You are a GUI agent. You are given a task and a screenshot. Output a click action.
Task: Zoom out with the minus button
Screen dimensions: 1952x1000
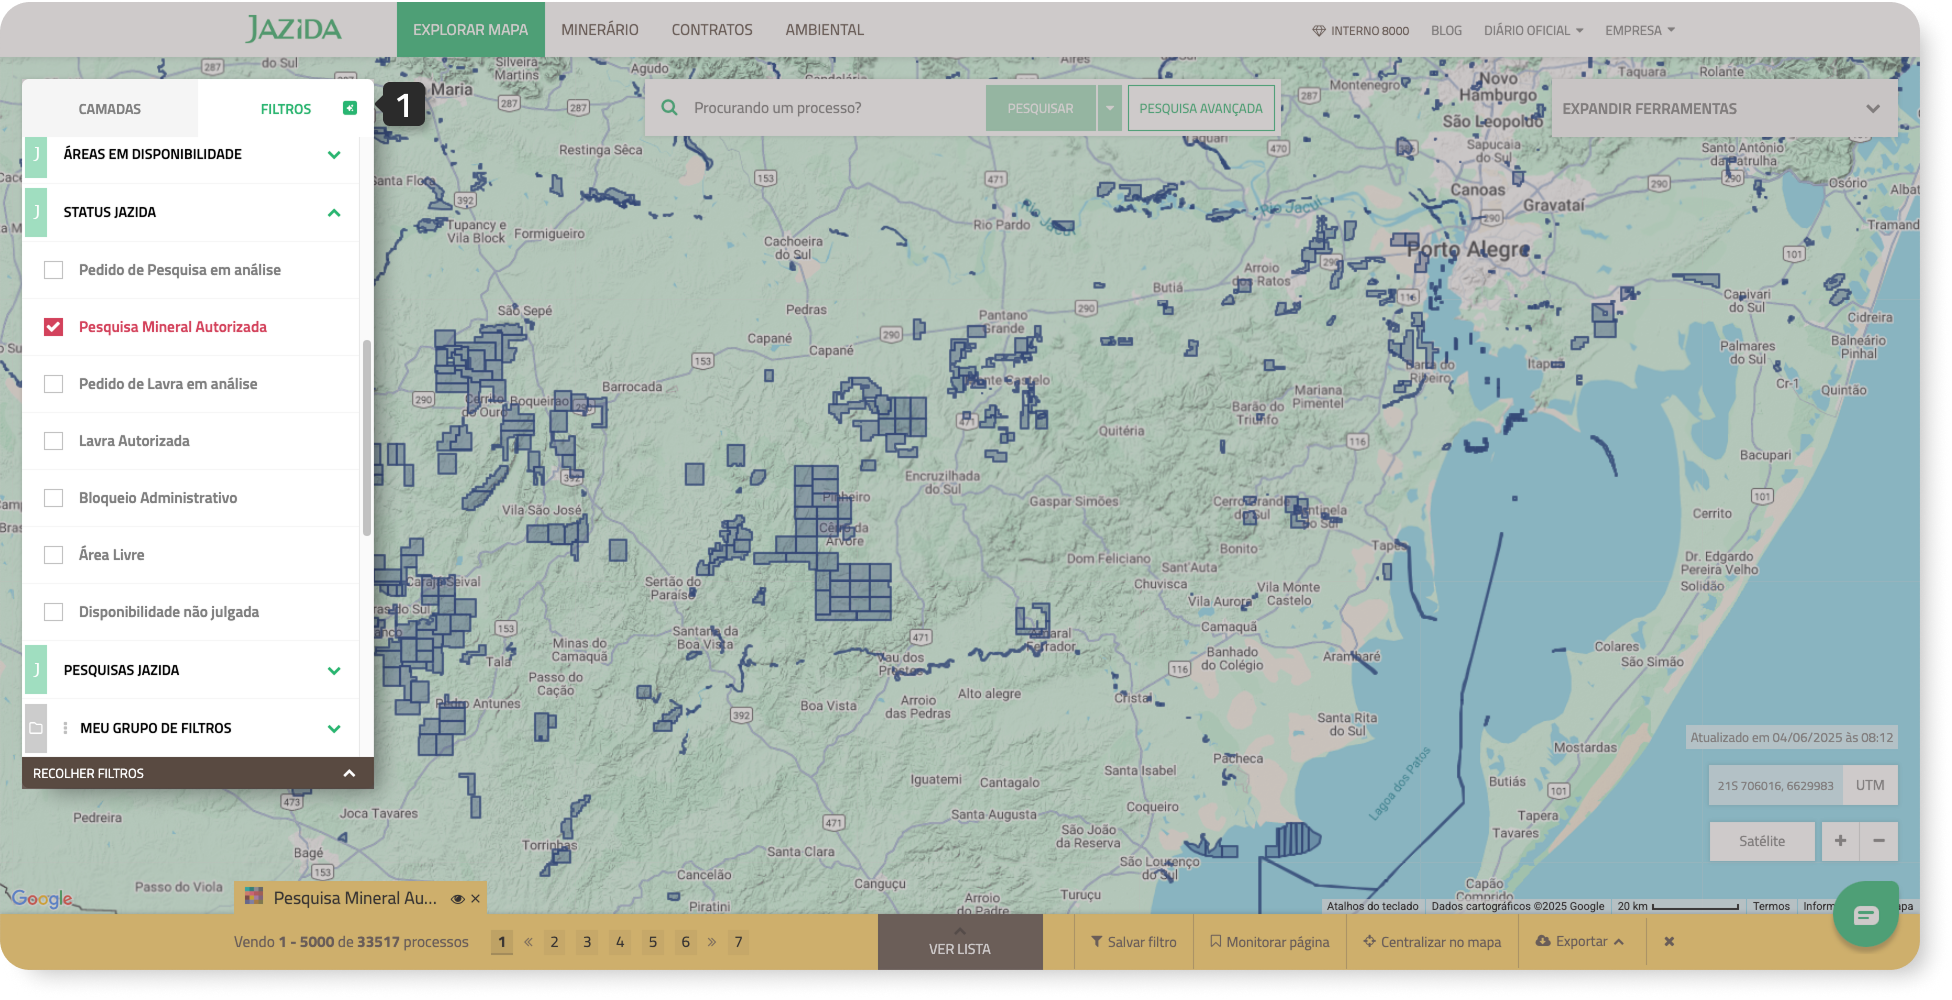click(1879, 841)
